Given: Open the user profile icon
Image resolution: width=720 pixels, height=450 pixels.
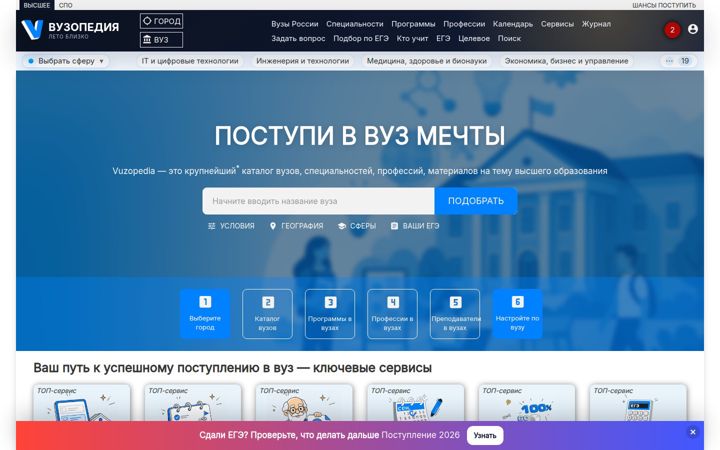Looking at the screenshot, I should [693, 29].
